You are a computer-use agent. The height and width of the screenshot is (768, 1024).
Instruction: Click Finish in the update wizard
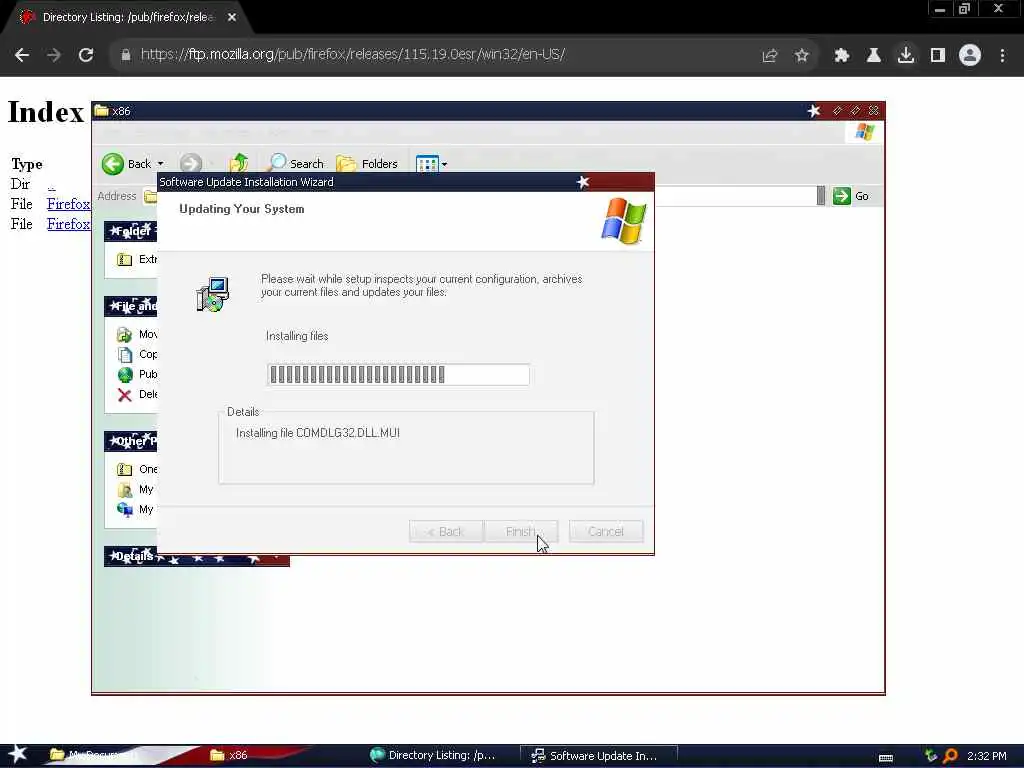pyautogui.click(x=521, y=532)
